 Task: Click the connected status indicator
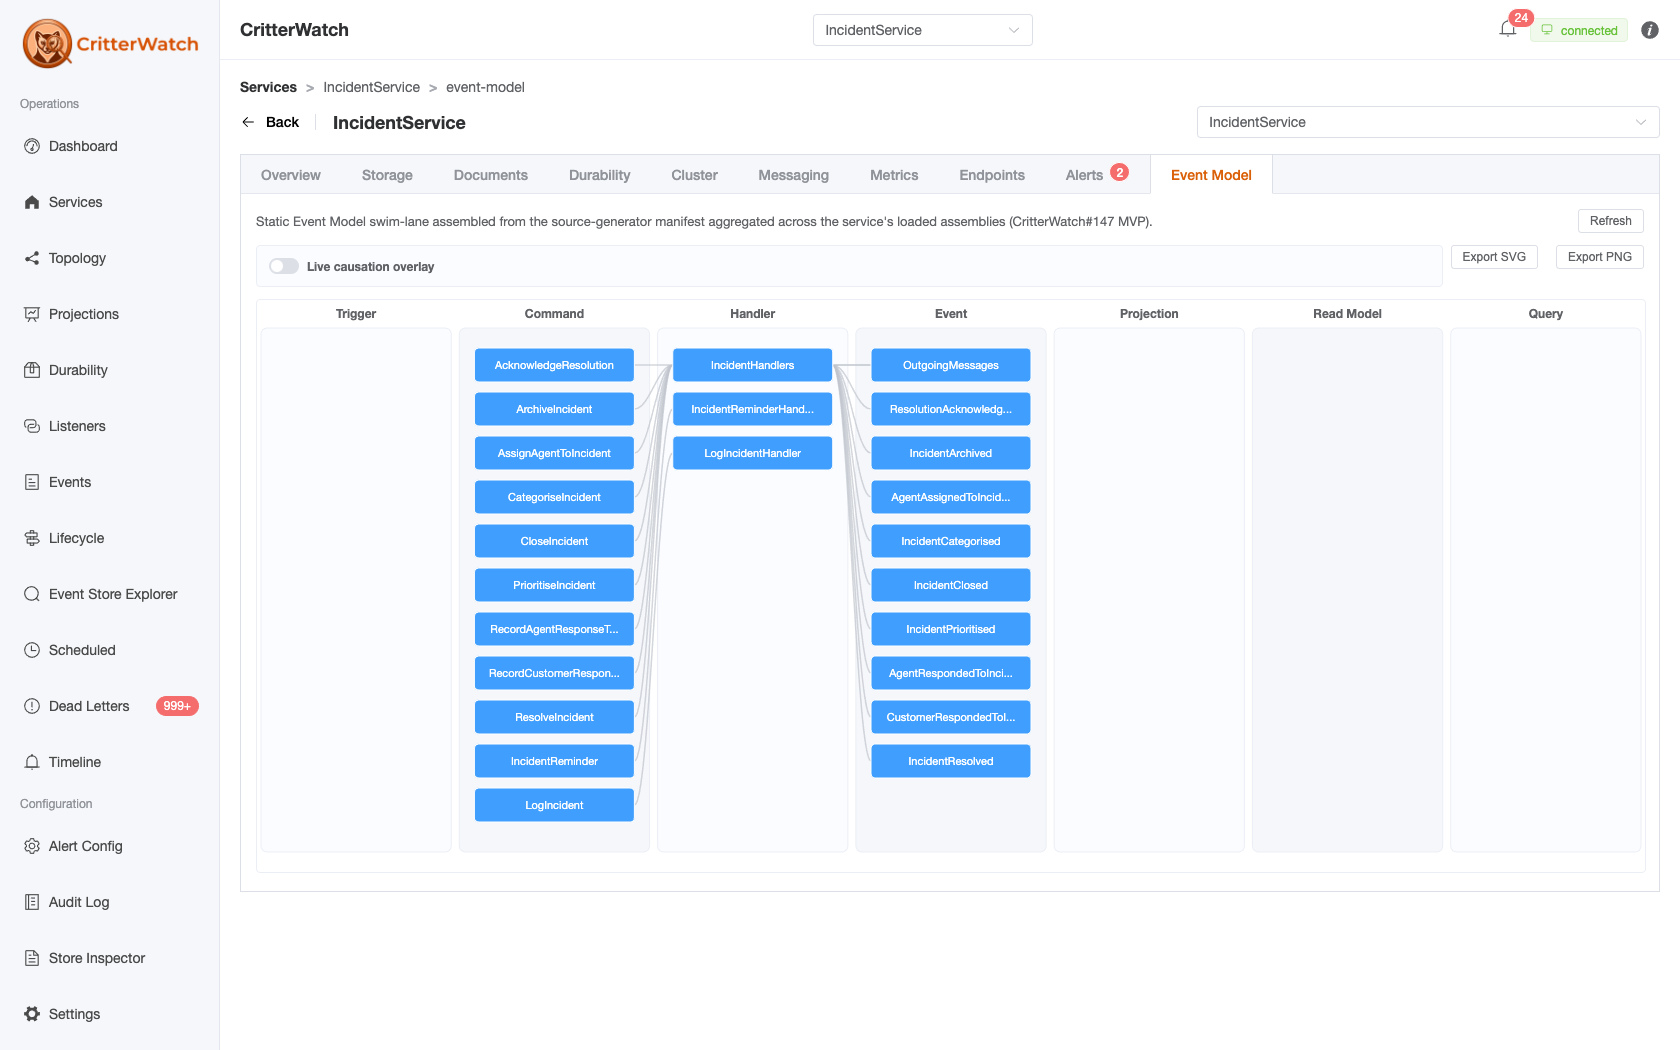click(1579, 30)
